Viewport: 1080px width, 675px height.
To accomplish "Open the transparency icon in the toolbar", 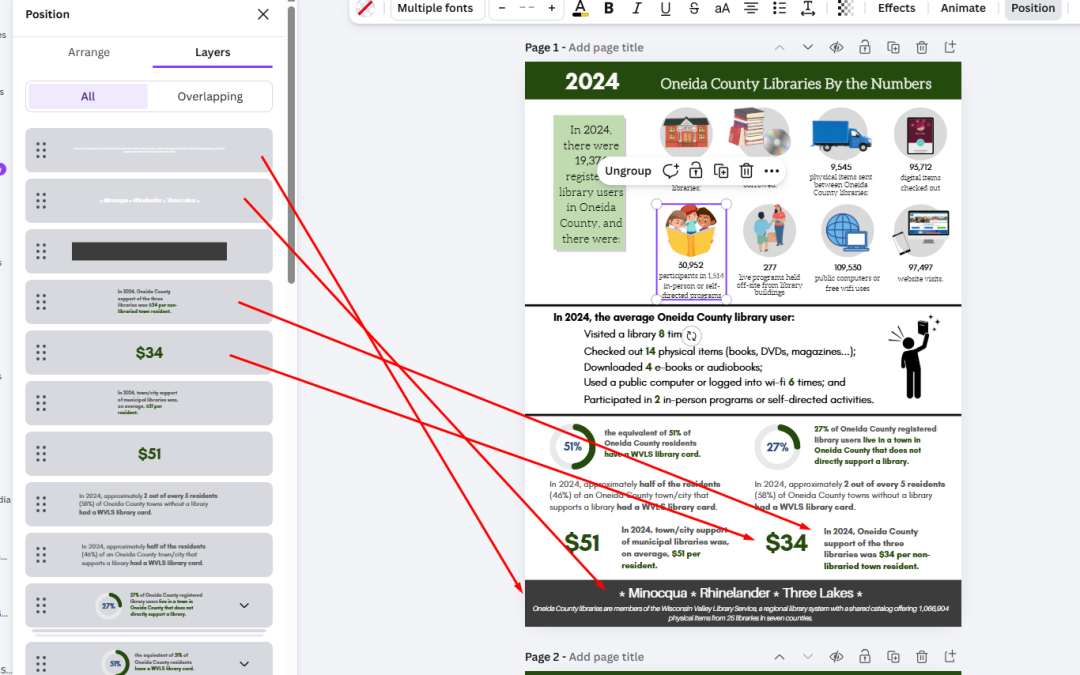I will (x=845, y=8).
